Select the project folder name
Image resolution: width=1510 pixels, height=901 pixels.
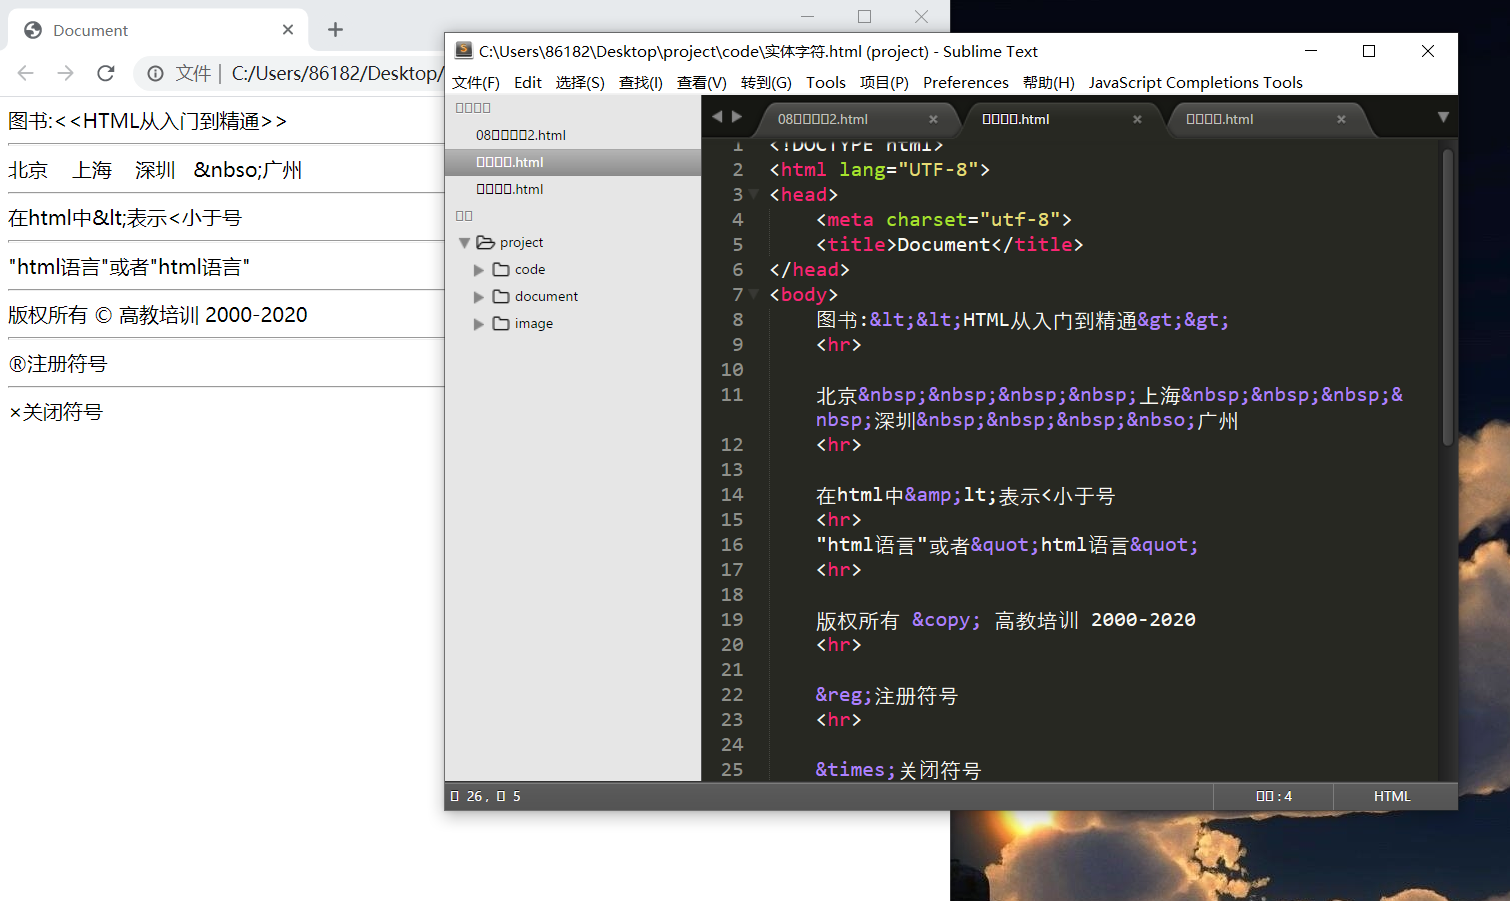[521, 242]
